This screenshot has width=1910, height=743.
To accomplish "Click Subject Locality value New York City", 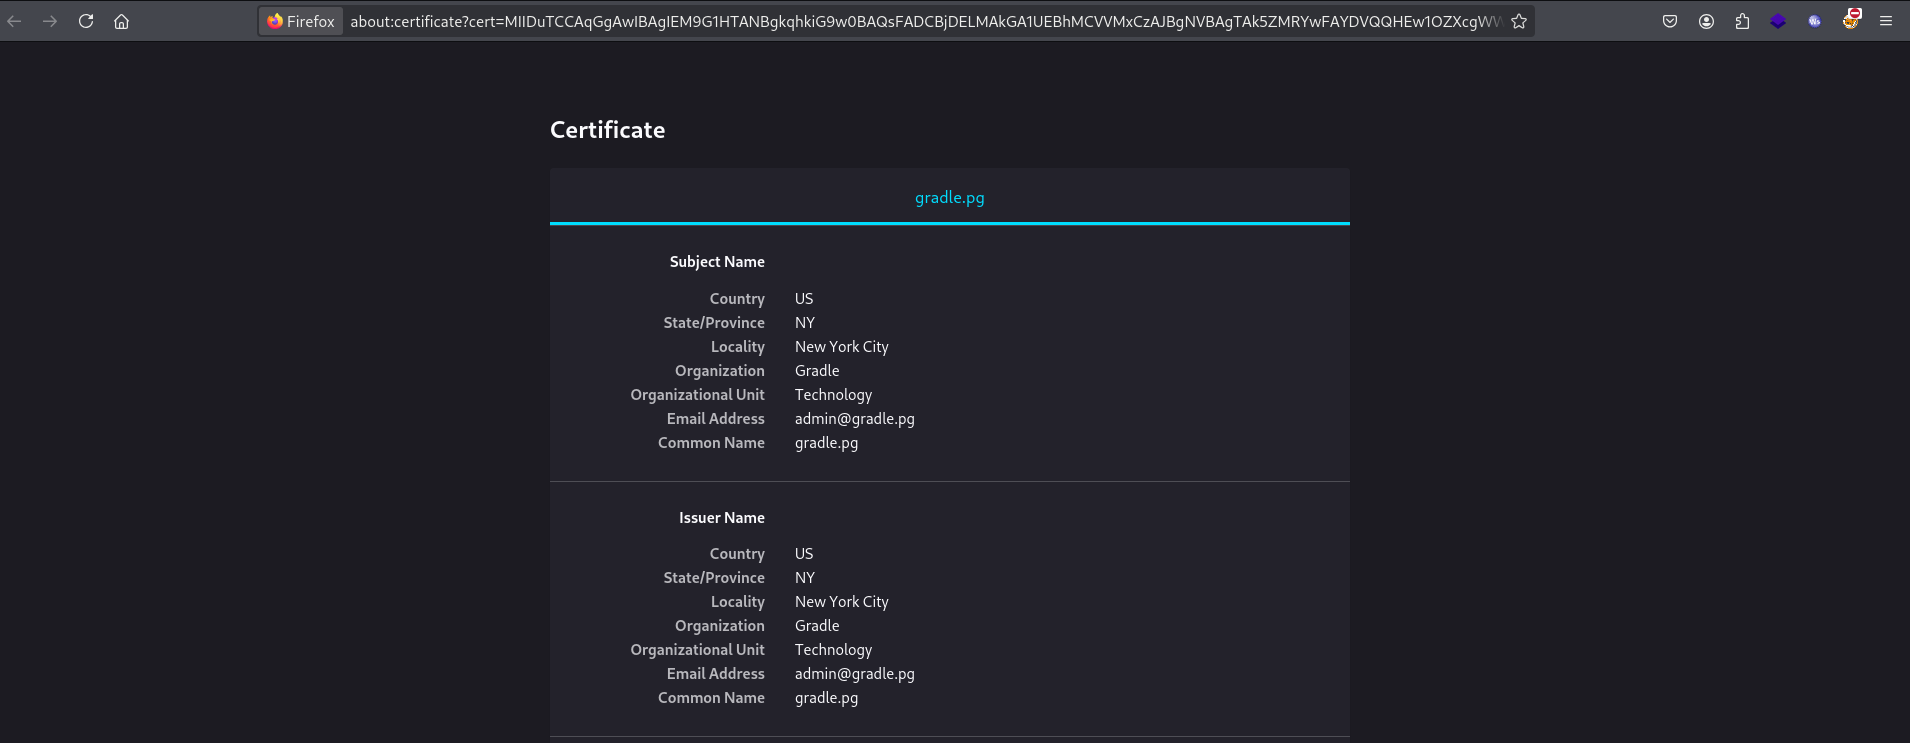I will (842, 347).
